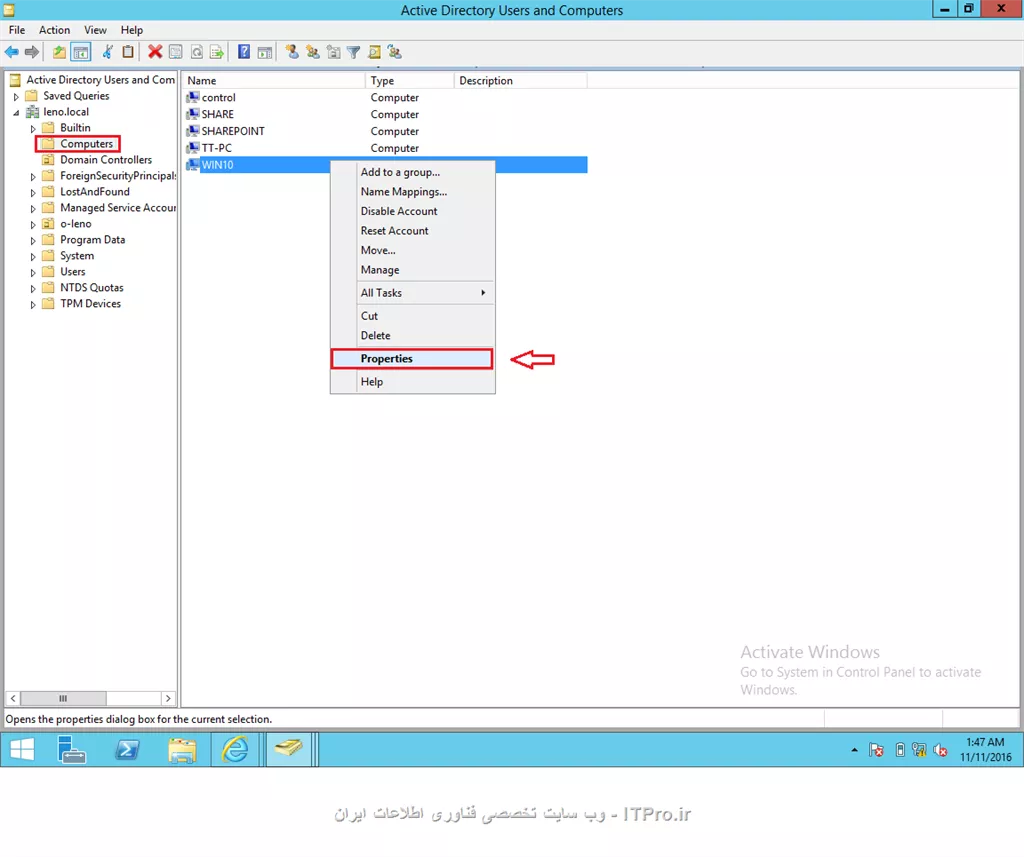Click the Back arrow toolbar icon
Screen dimensions: 1024x857
(x=12, y=52)
